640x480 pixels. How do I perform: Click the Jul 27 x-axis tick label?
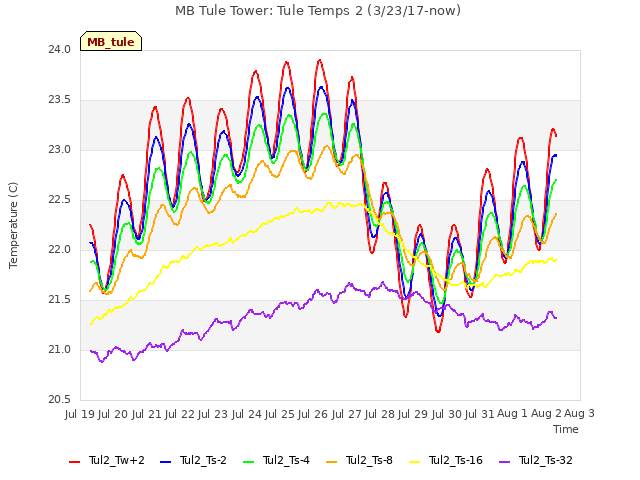347,414
